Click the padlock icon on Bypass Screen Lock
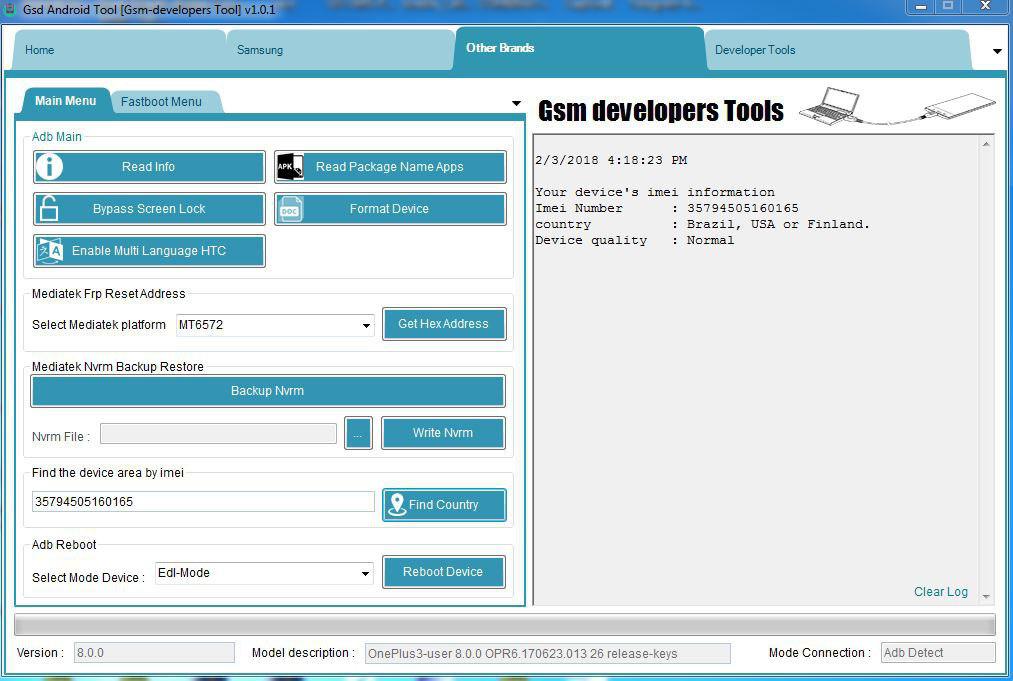This screenshot has width=1013, height=681. point(48,208)
